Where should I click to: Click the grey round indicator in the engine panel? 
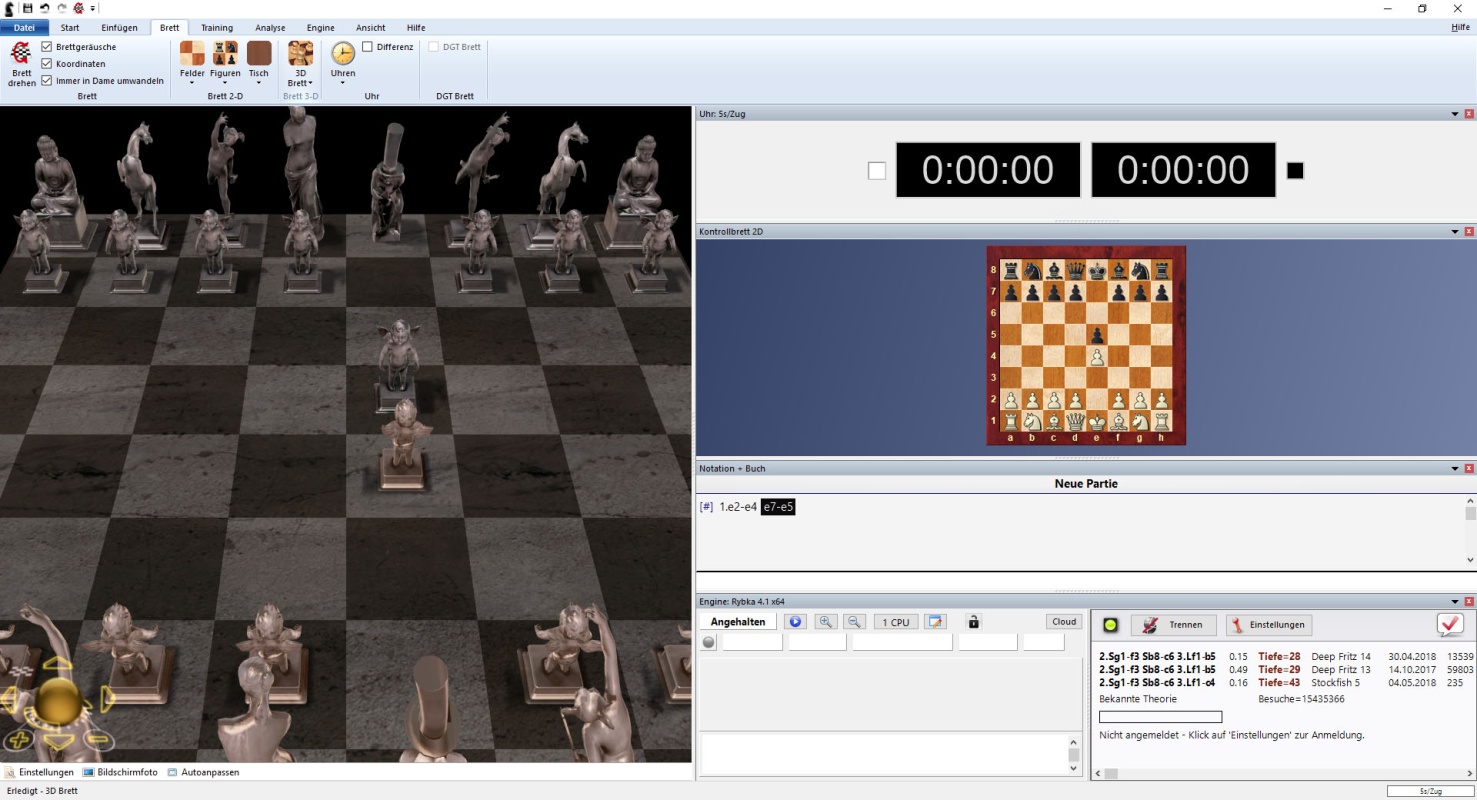pyautogui.click(x=709, y=642)
